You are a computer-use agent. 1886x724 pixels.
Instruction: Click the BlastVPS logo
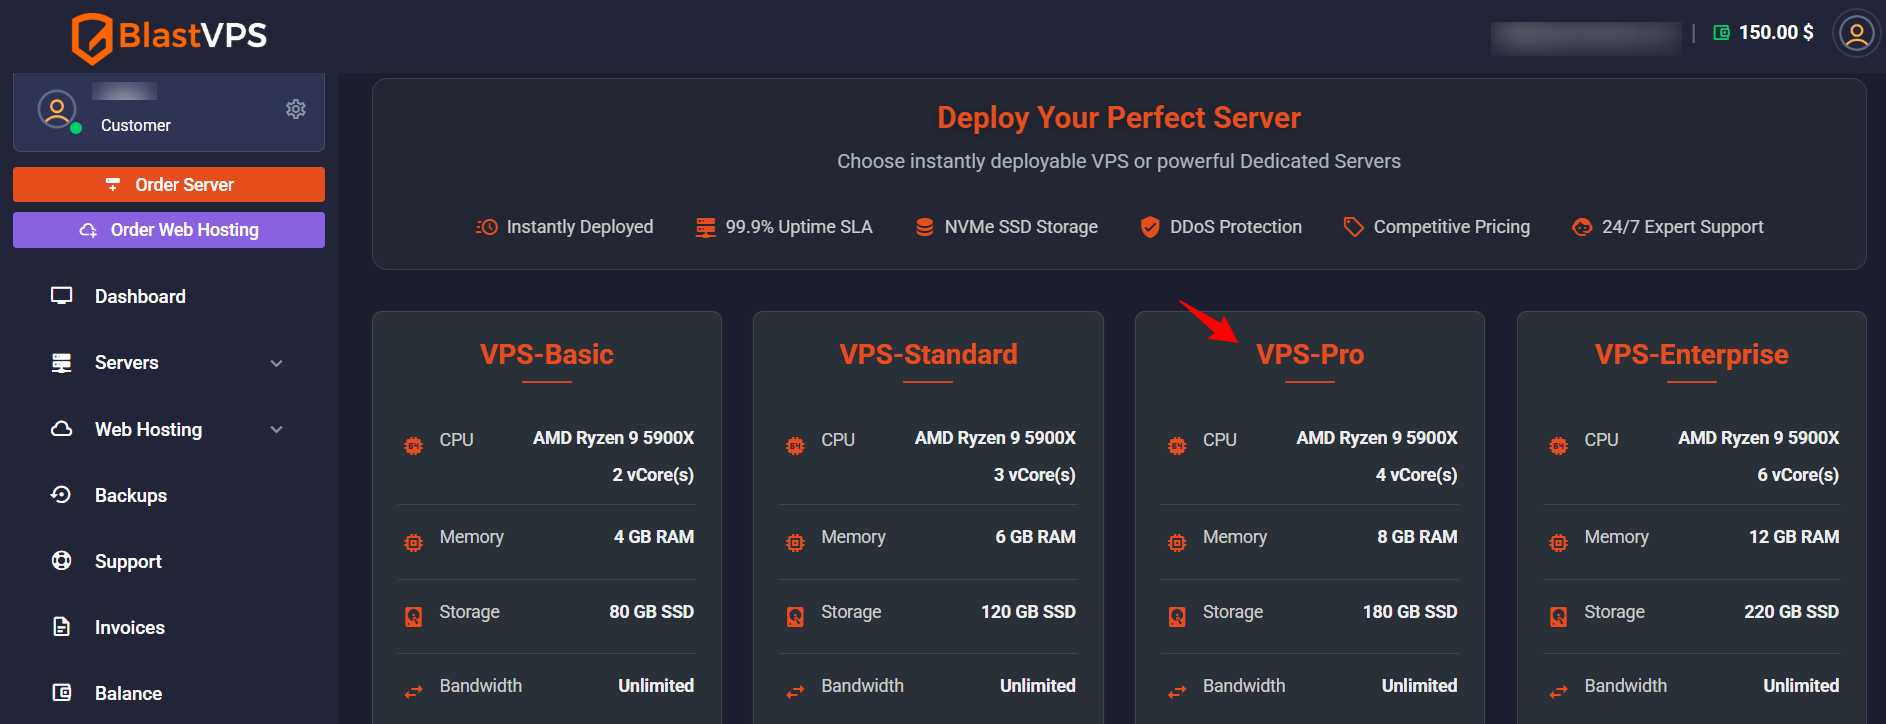pyautogui.click(x=169, y=37)
